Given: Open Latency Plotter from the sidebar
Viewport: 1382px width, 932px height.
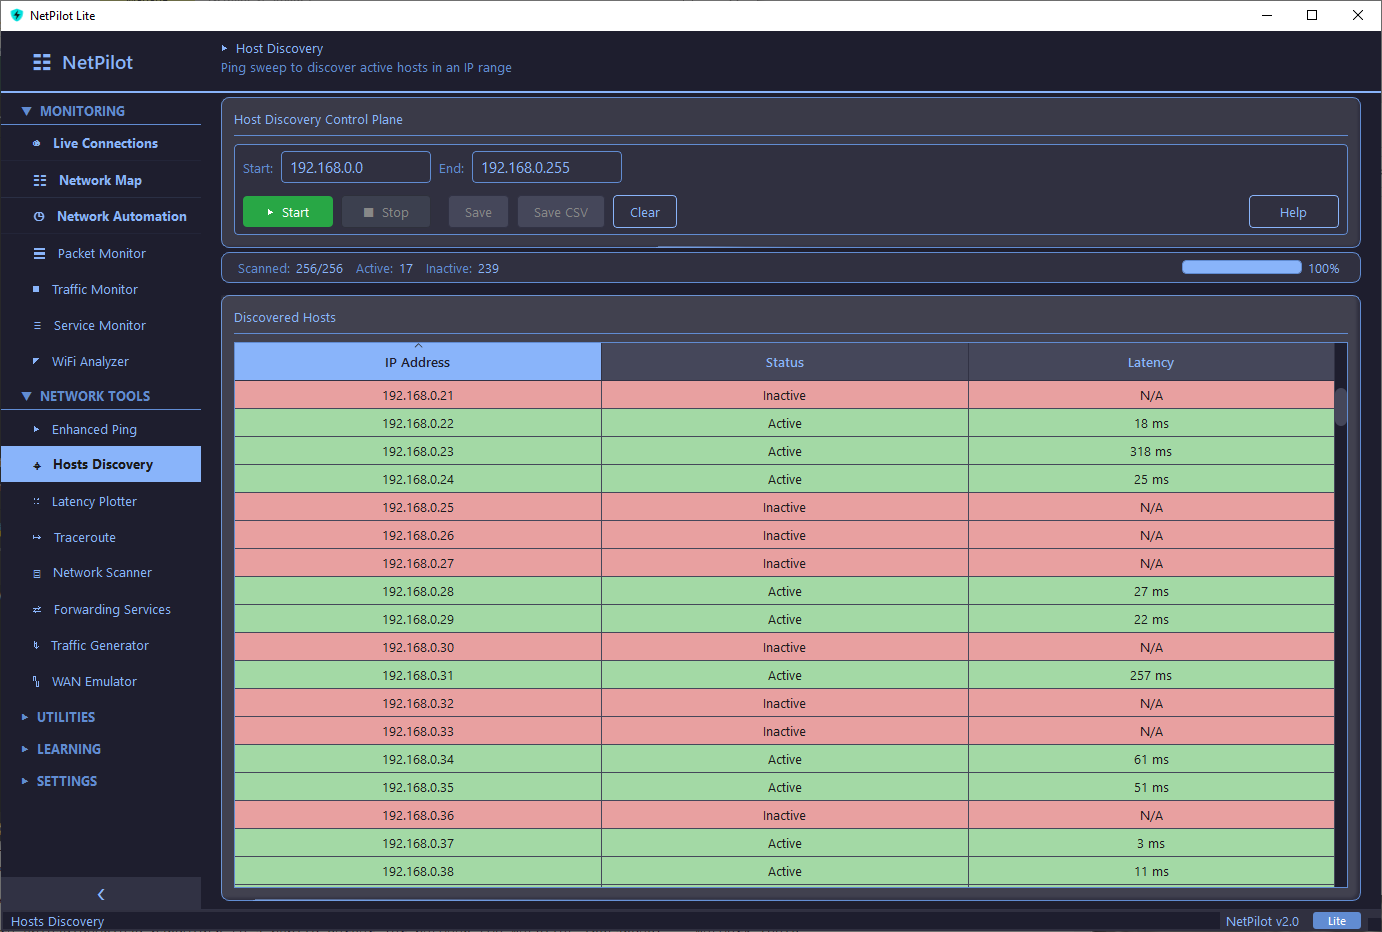Looking at the screenshot, I should 94,502.
